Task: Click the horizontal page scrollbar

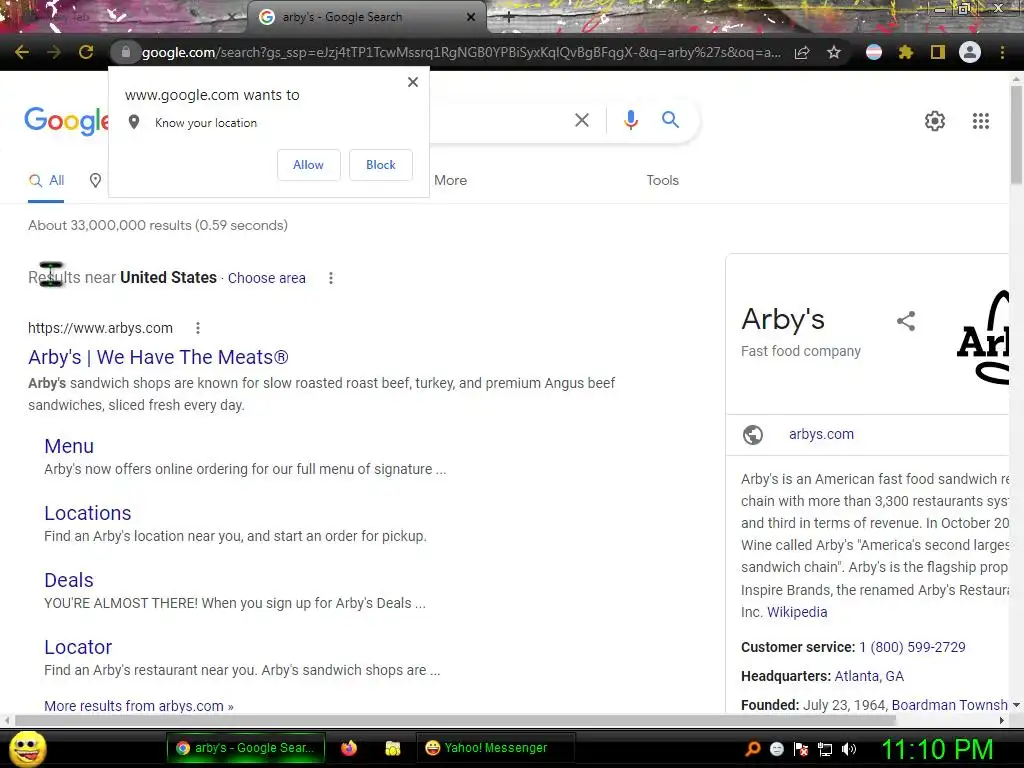Action: coord(455,720)
